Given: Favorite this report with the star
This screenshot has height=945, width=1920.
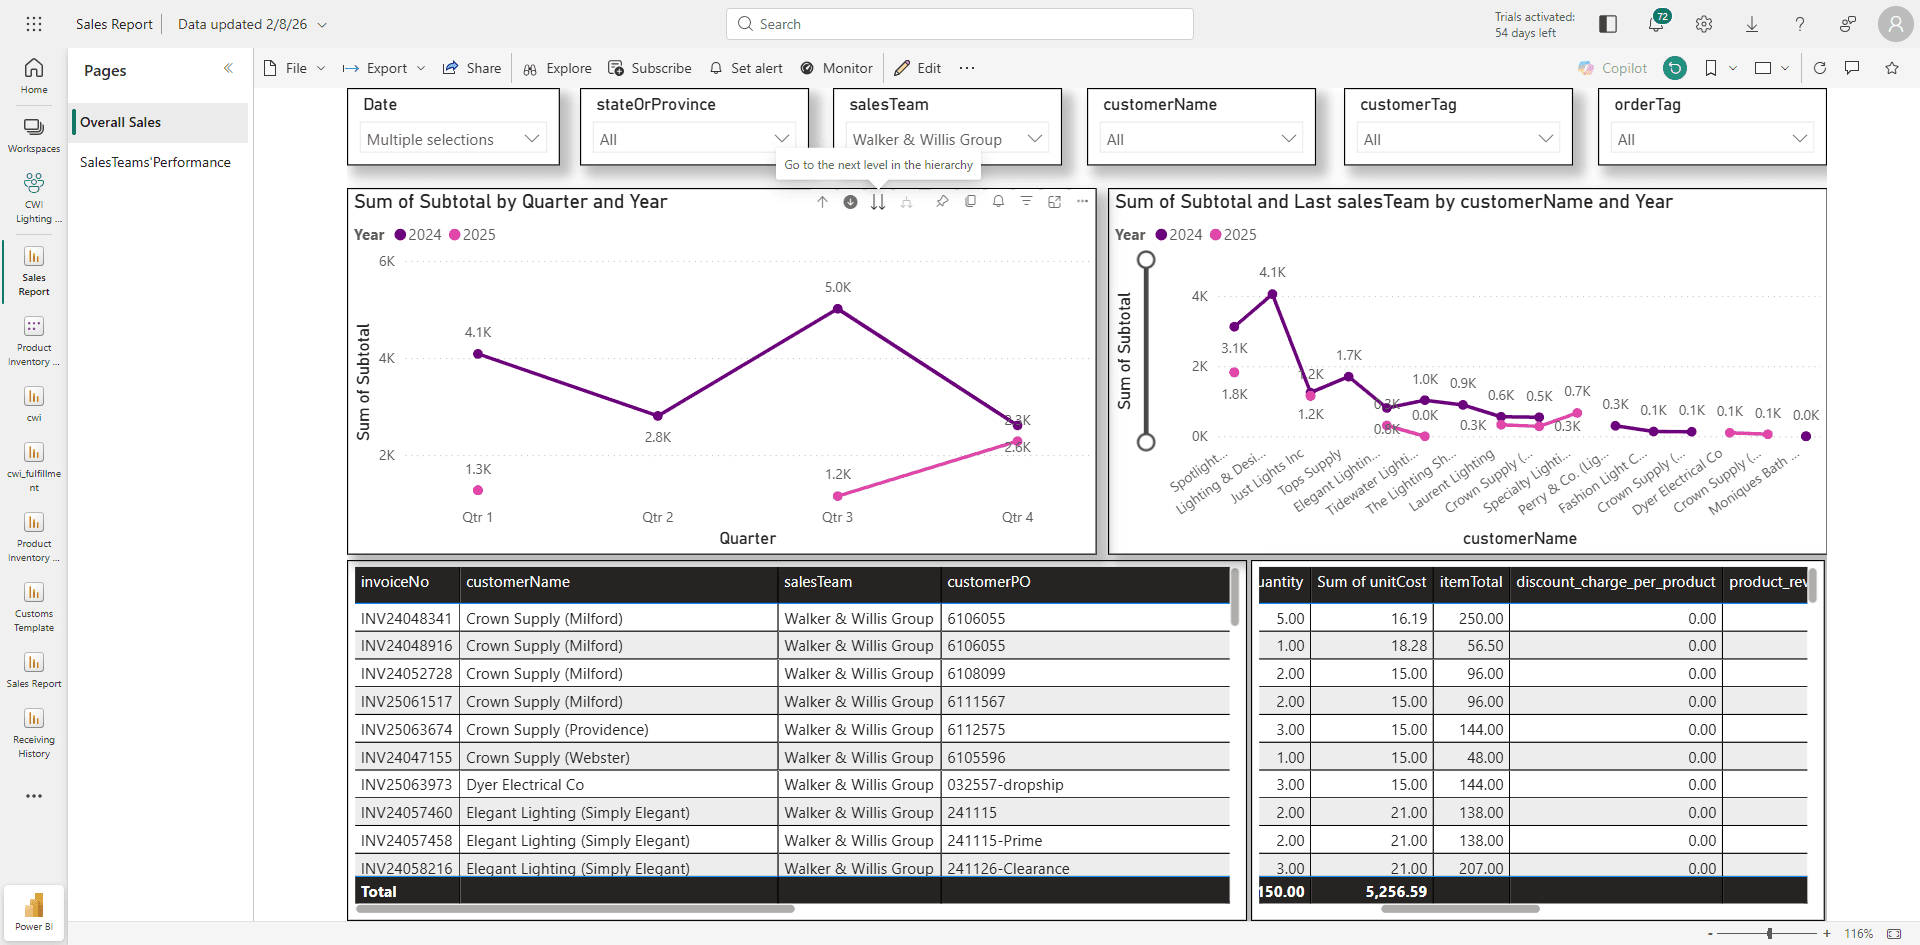Looking at the screenshot, I should tap(1892, 68).
